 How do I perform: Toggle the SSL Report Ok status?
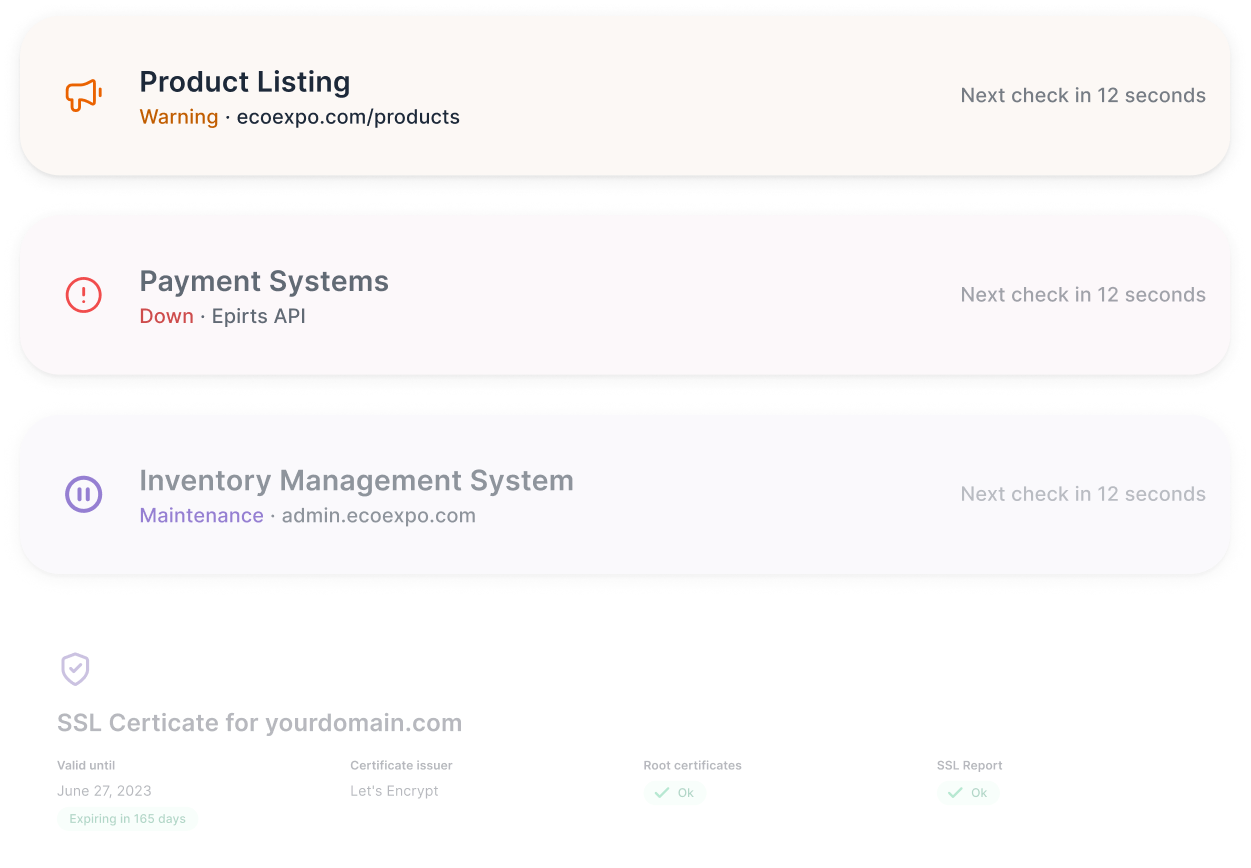click(968, 792)
